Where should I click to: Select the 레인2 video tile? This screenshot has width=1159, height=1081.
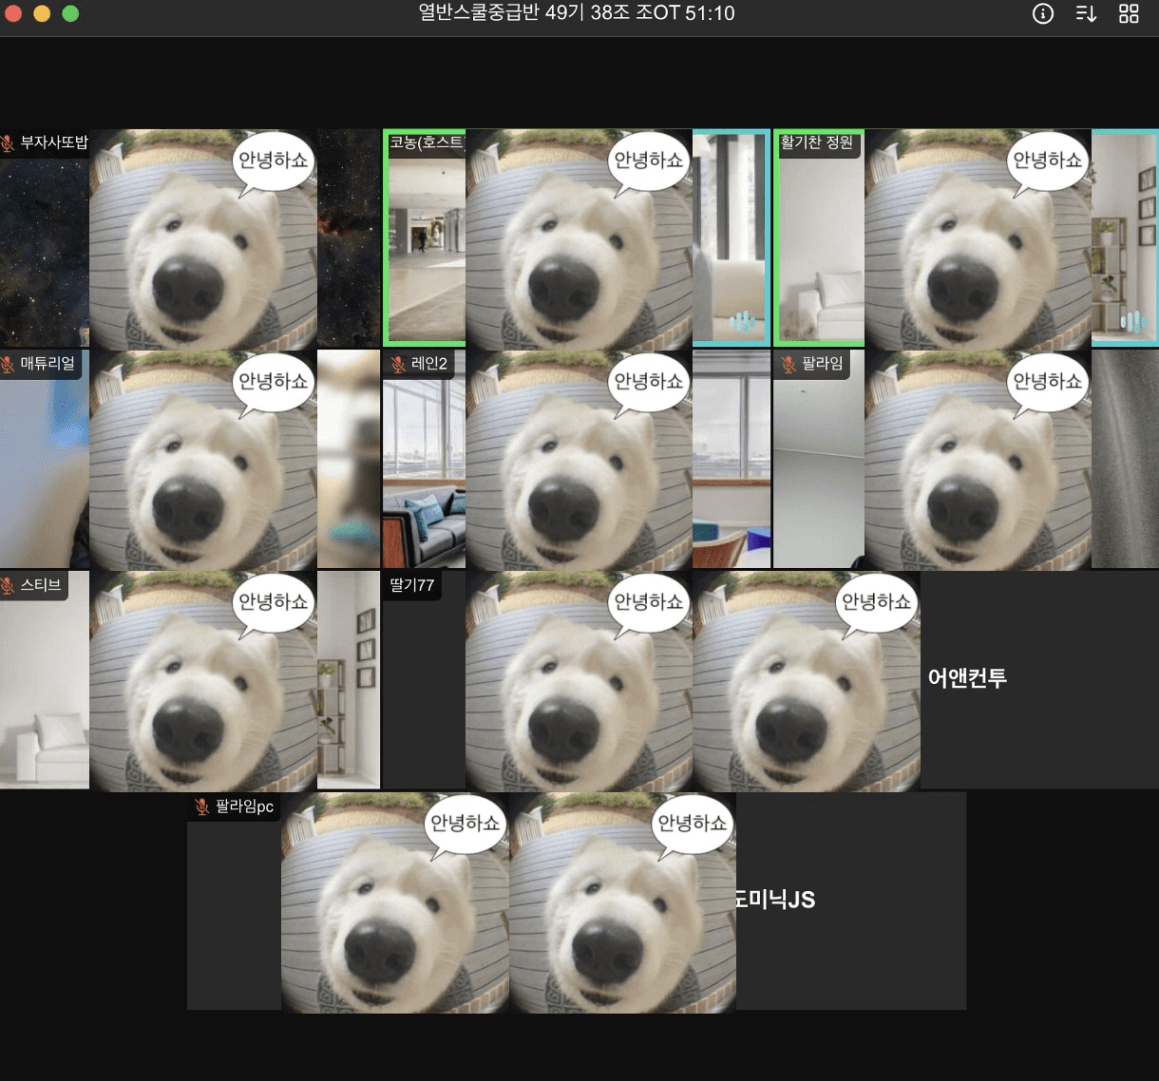click(577, 459)
